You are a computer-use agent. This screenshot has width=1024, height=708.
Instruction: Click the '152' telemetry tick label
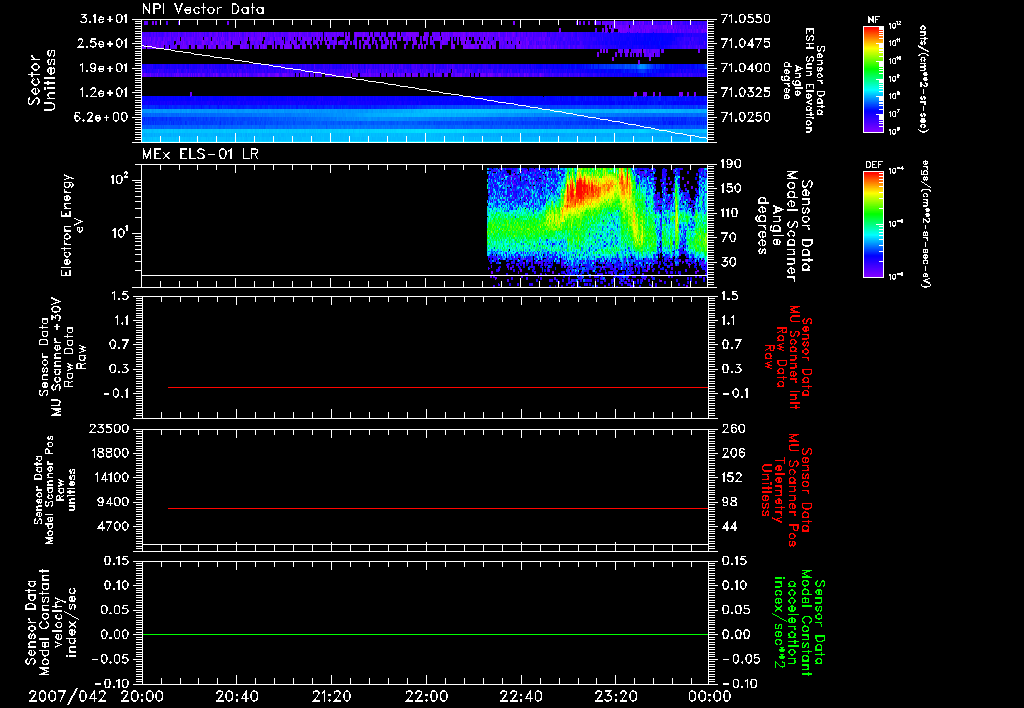click(733, 477)
